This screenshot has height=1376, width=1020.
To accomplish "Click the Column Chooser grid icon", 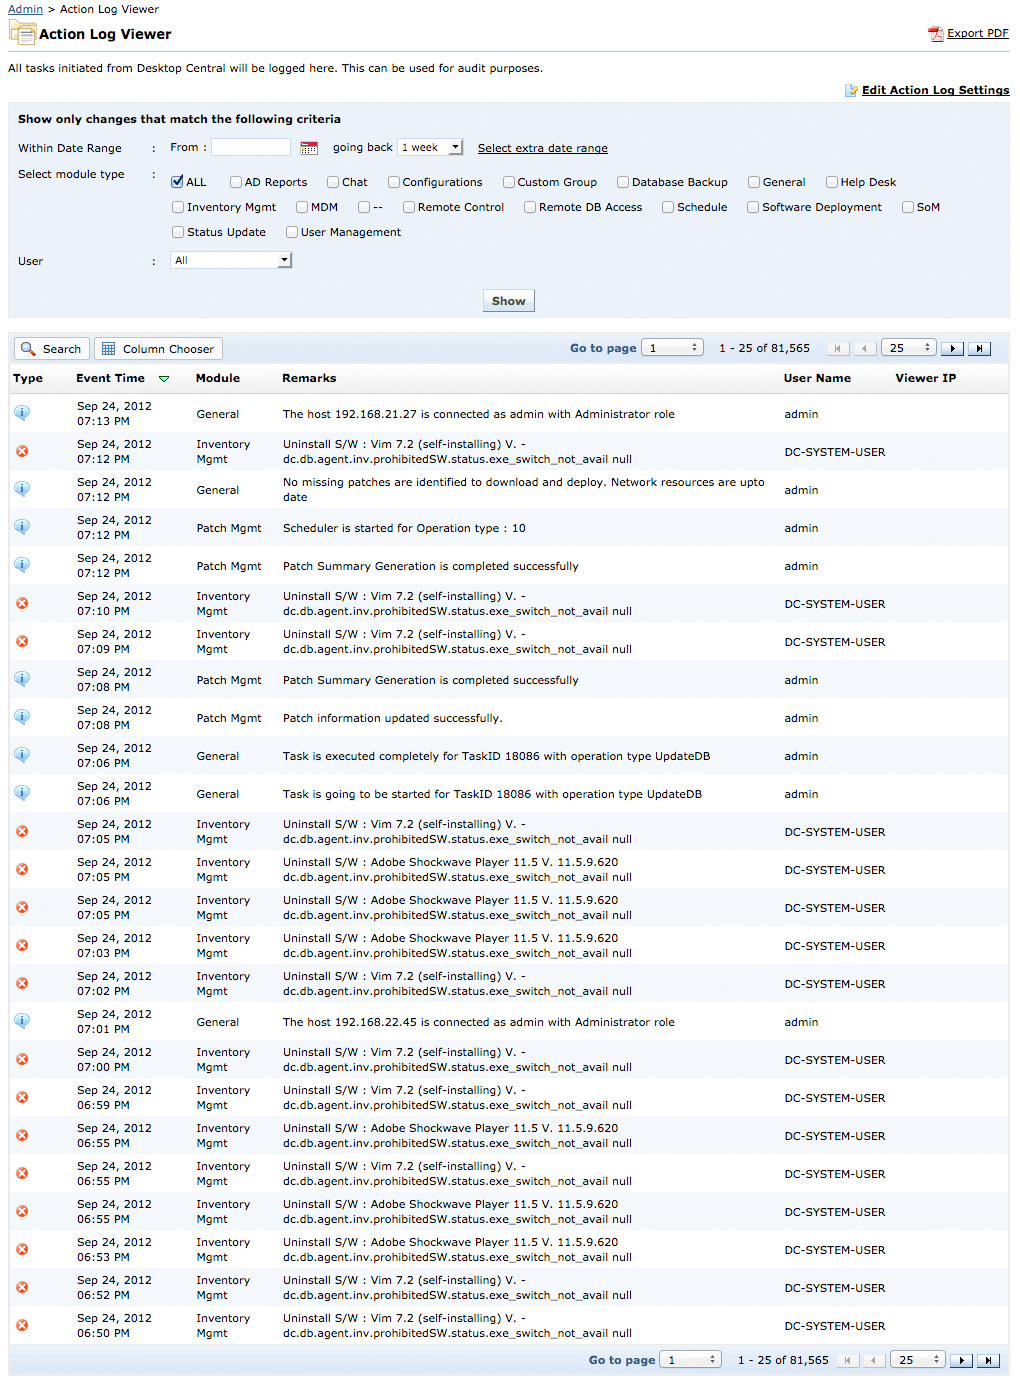I will pos(109,349).
